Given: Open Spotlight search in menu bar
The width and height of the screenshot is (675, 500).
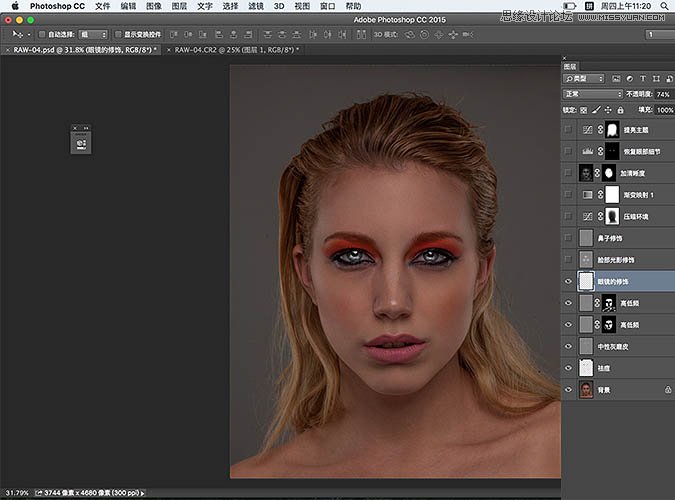Looking at the screenshot, I should pyautogui.click(x=664, y=6).
